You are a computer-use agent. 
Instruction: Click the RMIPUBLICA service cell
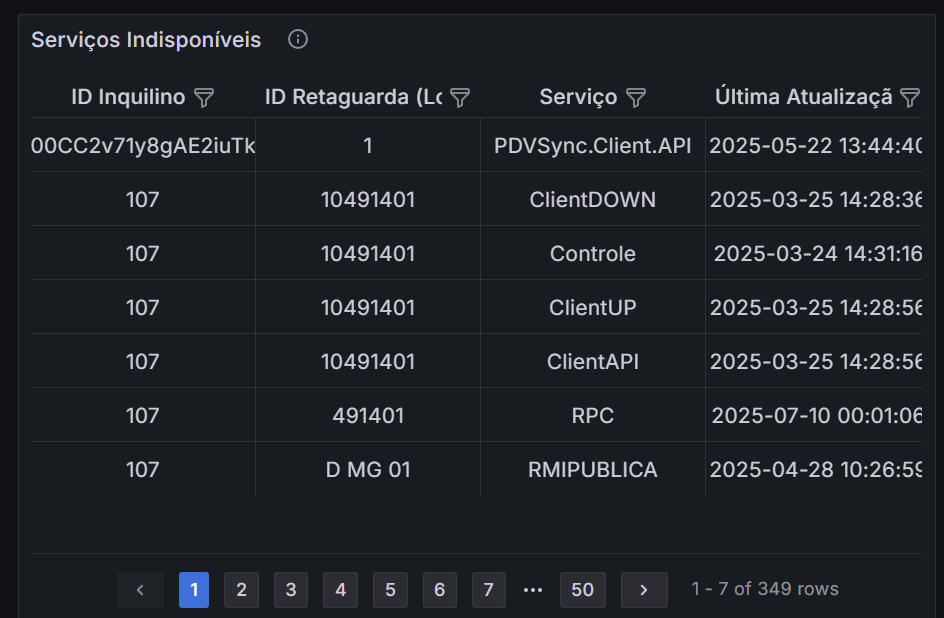(x=592, y=469)
